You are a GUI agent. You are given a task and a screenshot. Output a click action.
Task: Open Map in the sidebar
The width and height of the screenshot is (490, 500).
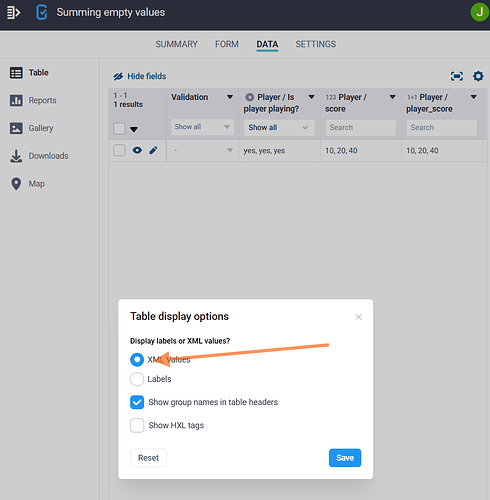point(37,184)
